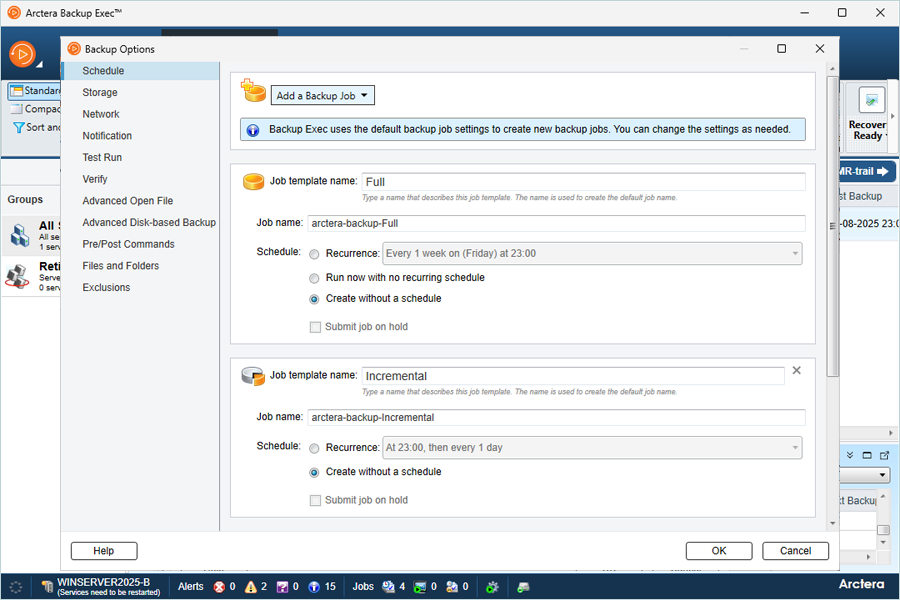Select Create without a schedule for Full job
Image resolution: width=900 pixels, height=600 pixels.
[x=314, y=299]
